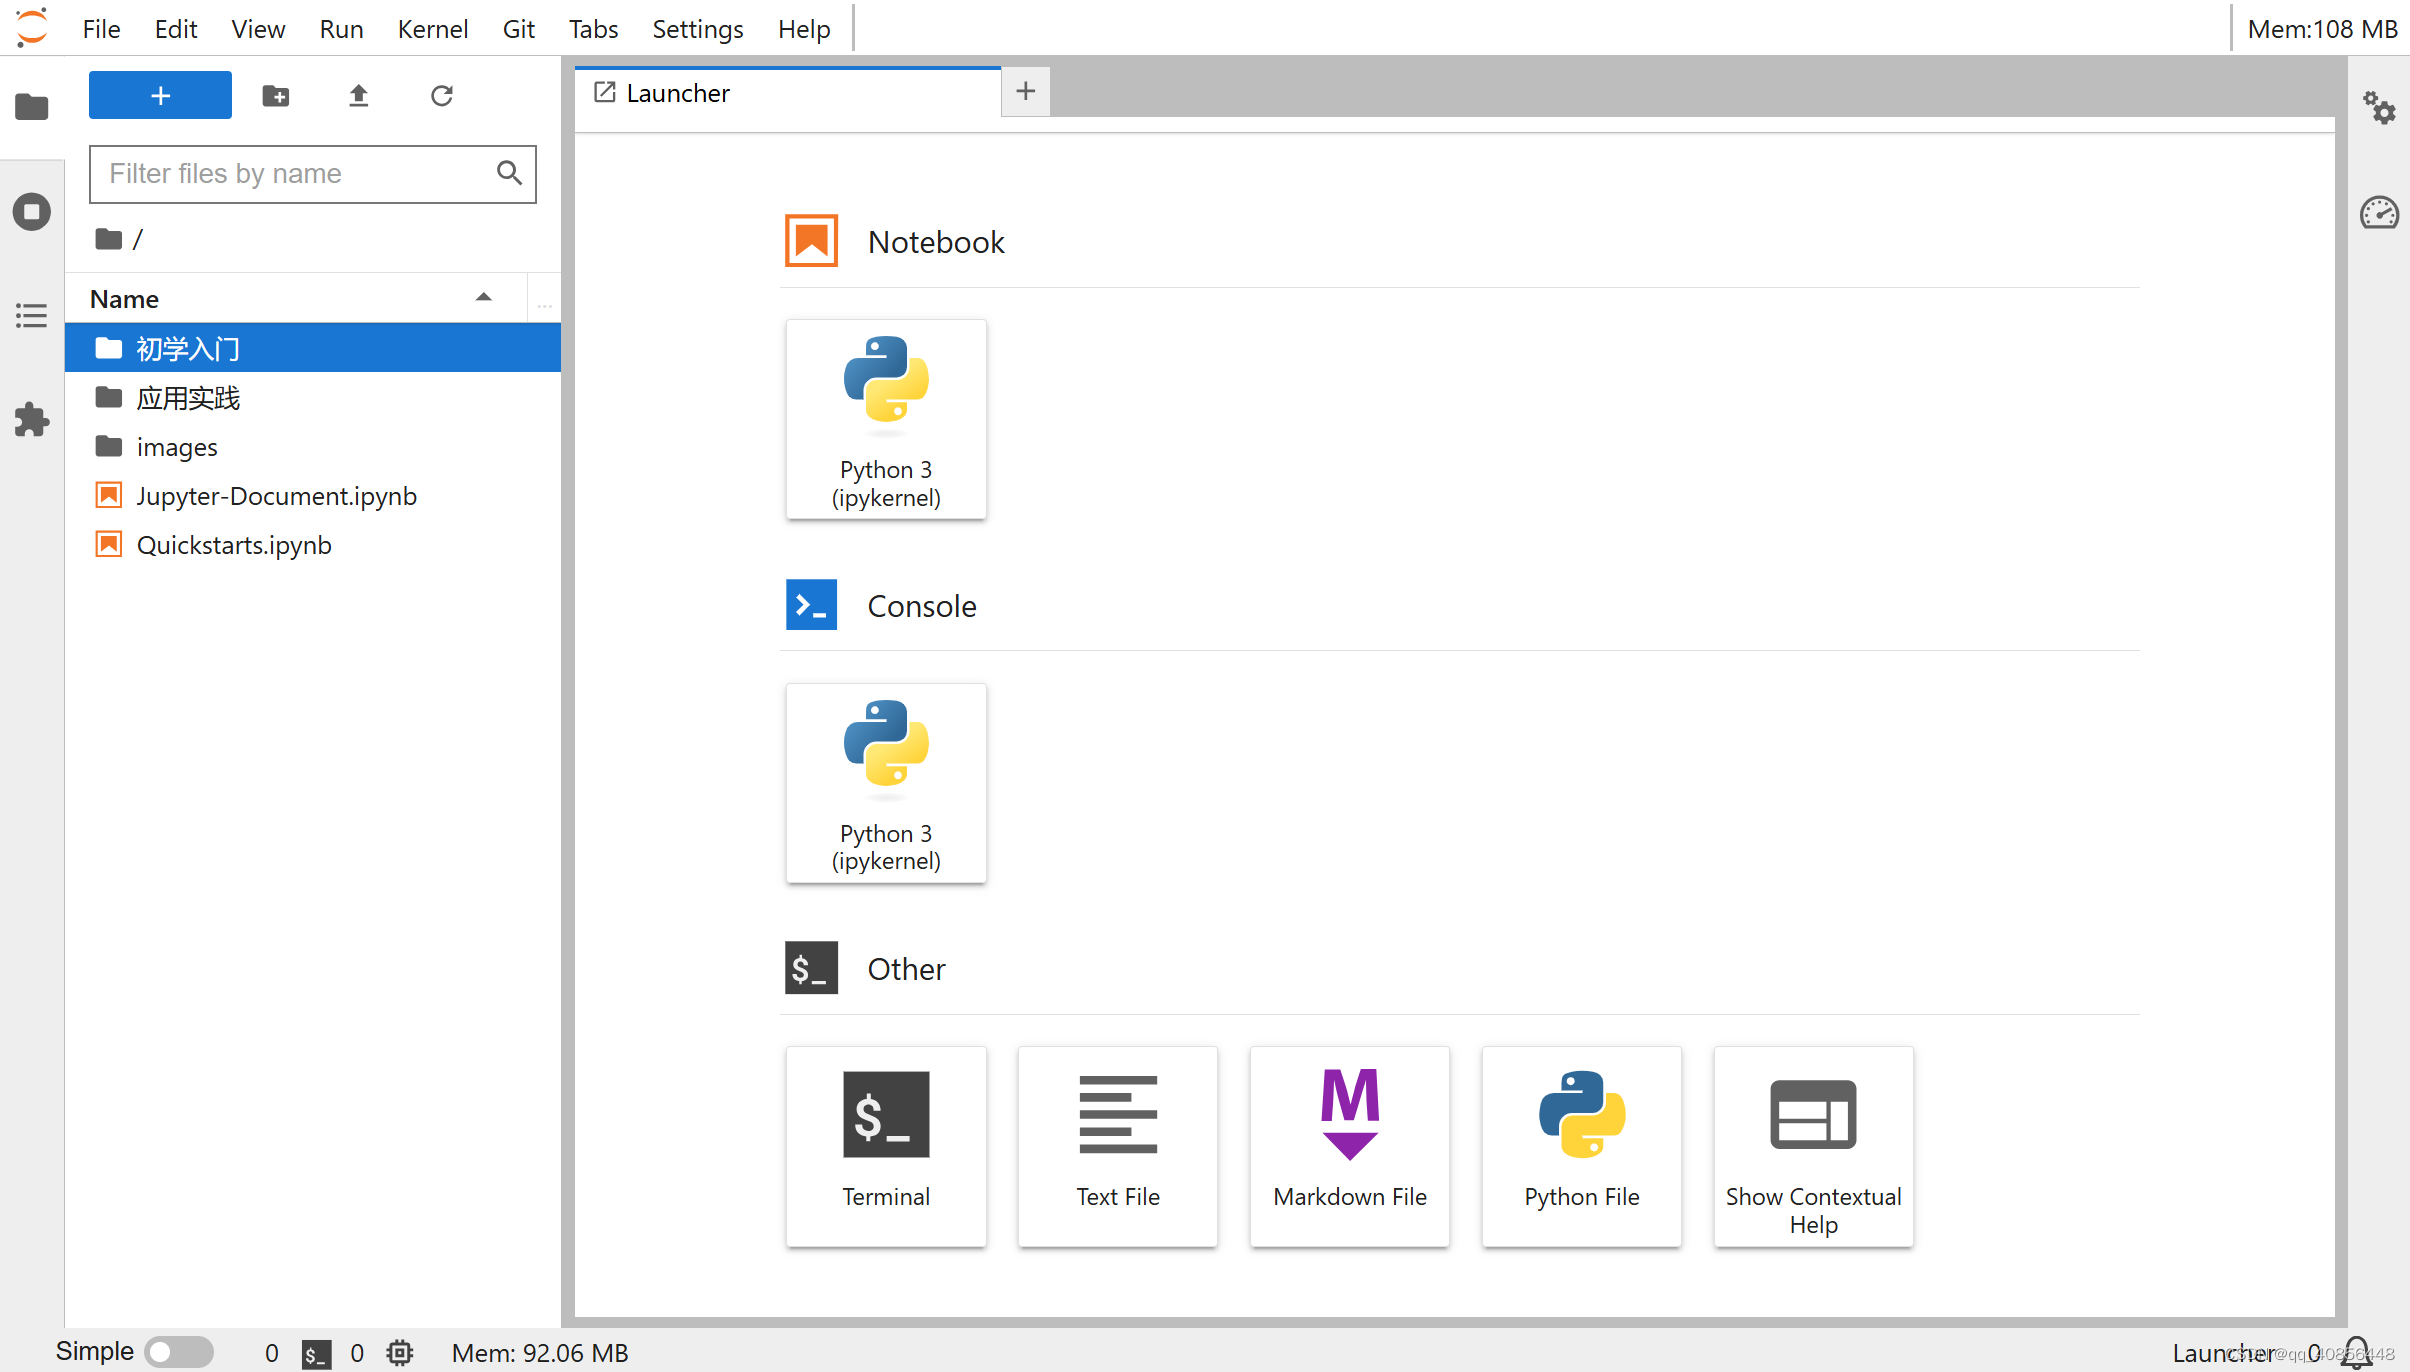2410x1372 pixels.
Task: Click the blue new launcher plus button
Action: 160,96
